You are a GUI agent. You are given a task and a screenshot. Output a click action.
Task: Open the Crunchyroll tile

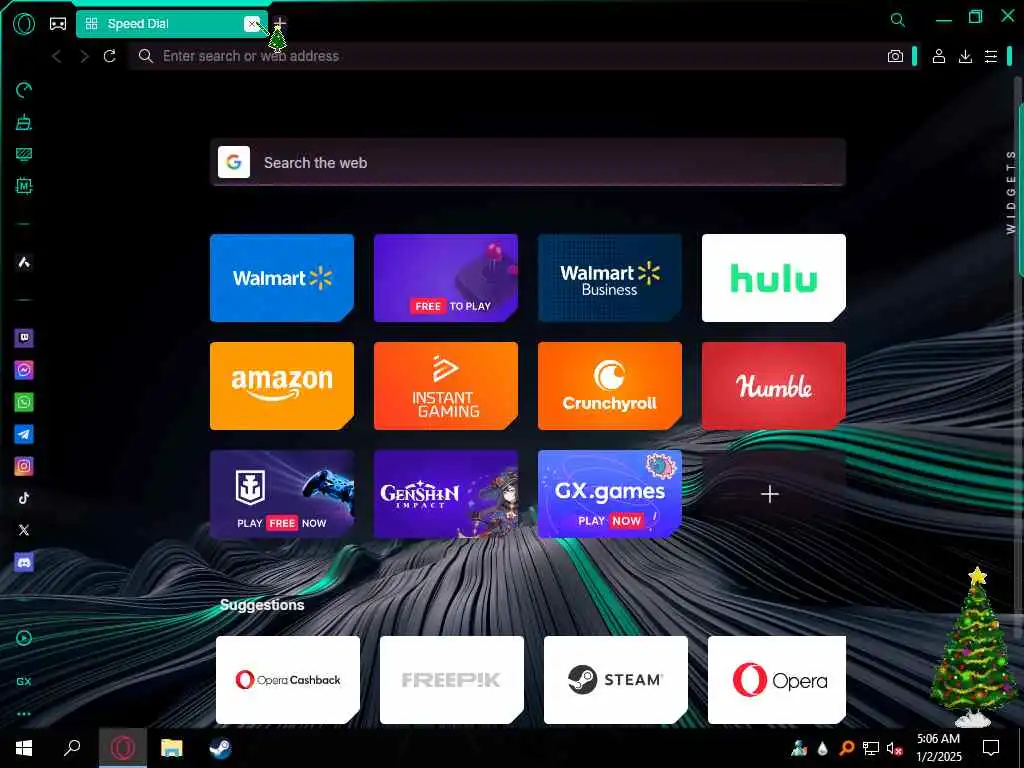pos(609,386)
